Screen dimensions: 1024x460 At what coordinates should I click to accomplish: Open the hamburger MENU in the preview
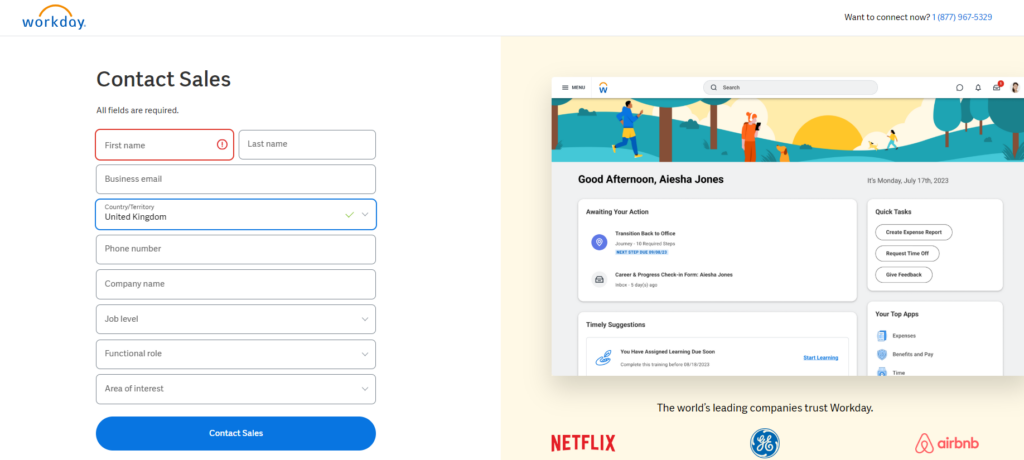573,87
